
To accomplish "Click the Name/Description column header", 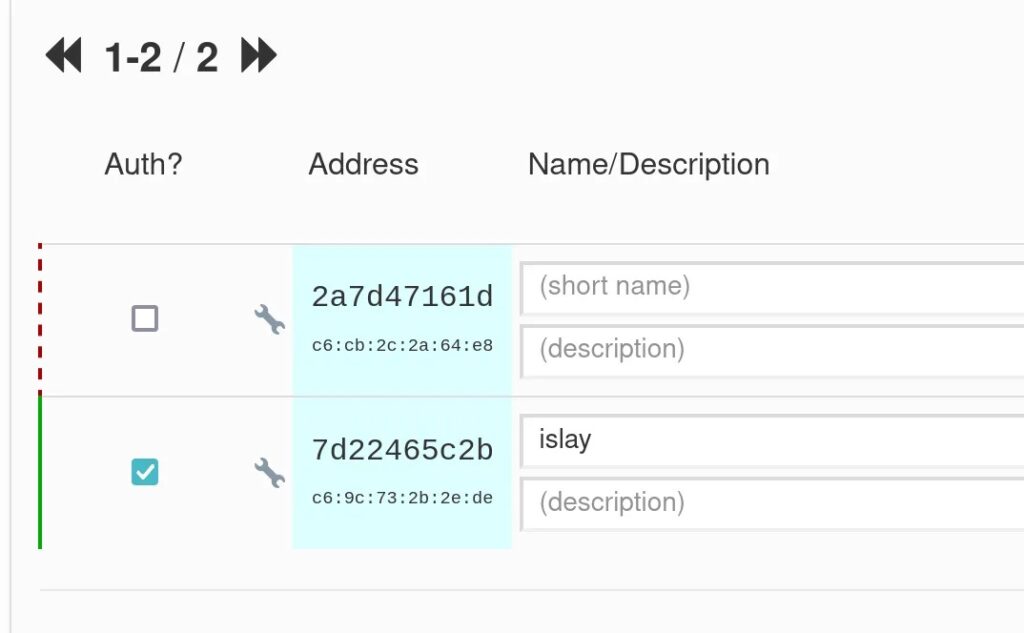I will tap(648, 164).
